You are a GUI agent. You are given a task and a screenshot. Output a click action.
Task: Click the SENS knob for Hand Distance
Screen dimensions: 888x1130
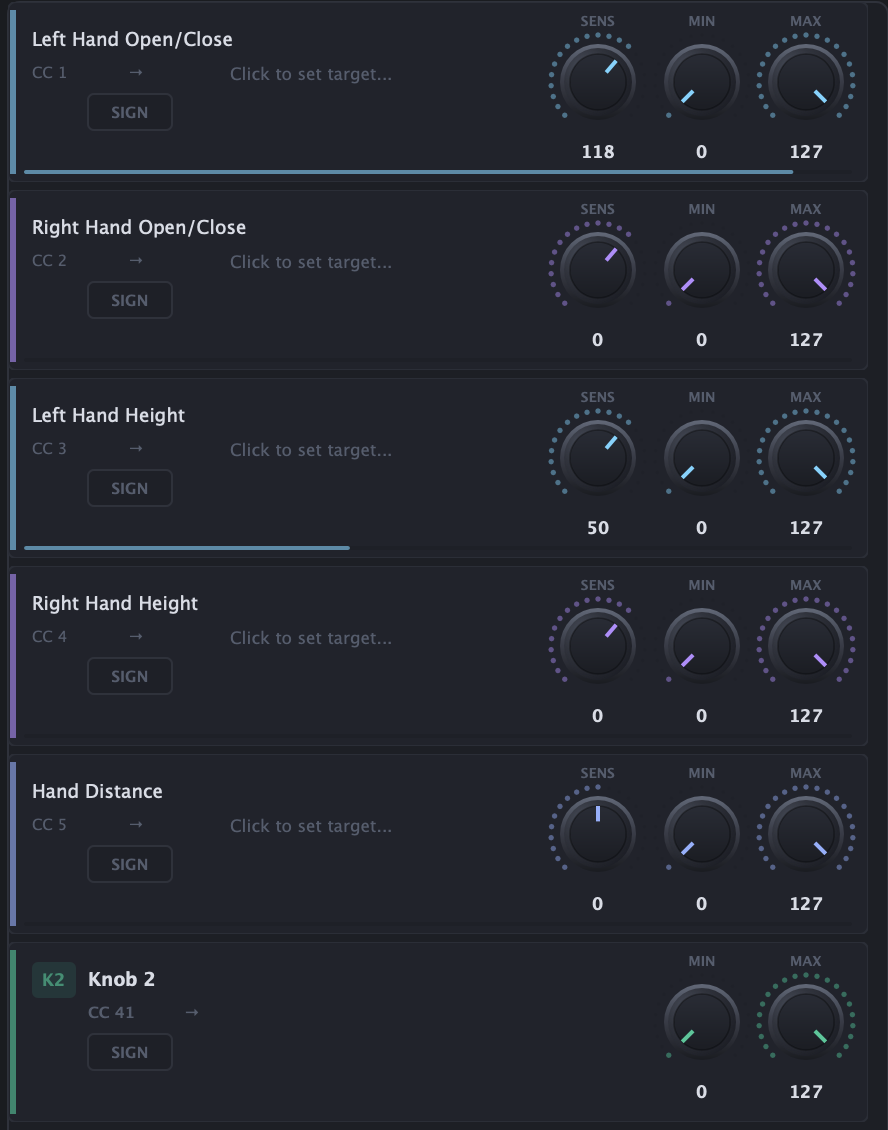coord(598,835)
